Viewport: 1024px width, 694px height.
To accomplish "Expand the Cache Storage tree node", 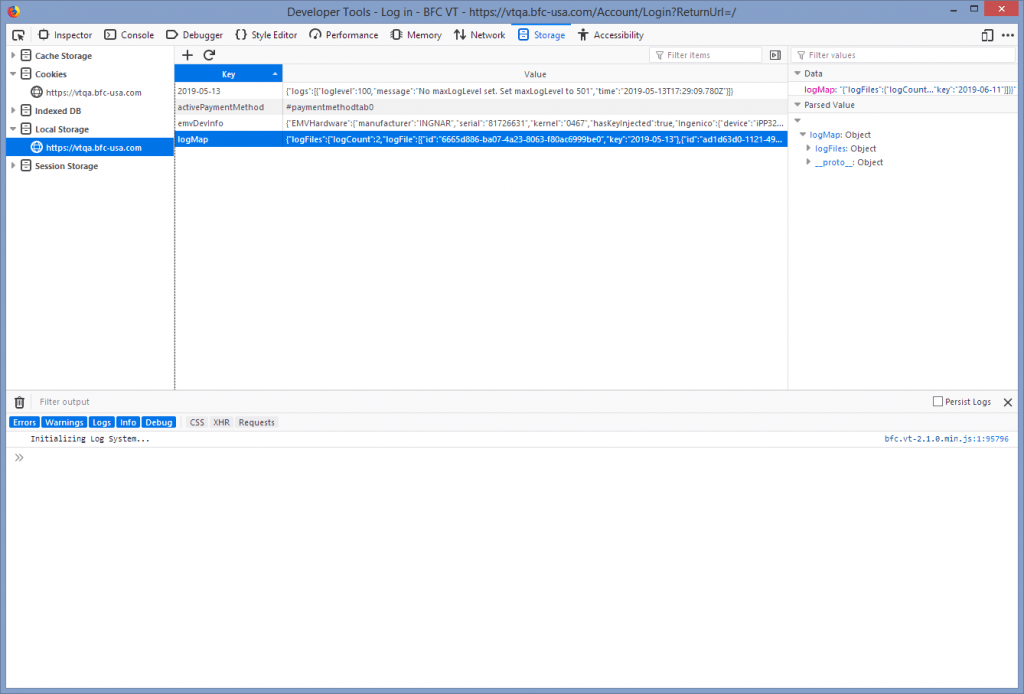I will tap(13, 55).
